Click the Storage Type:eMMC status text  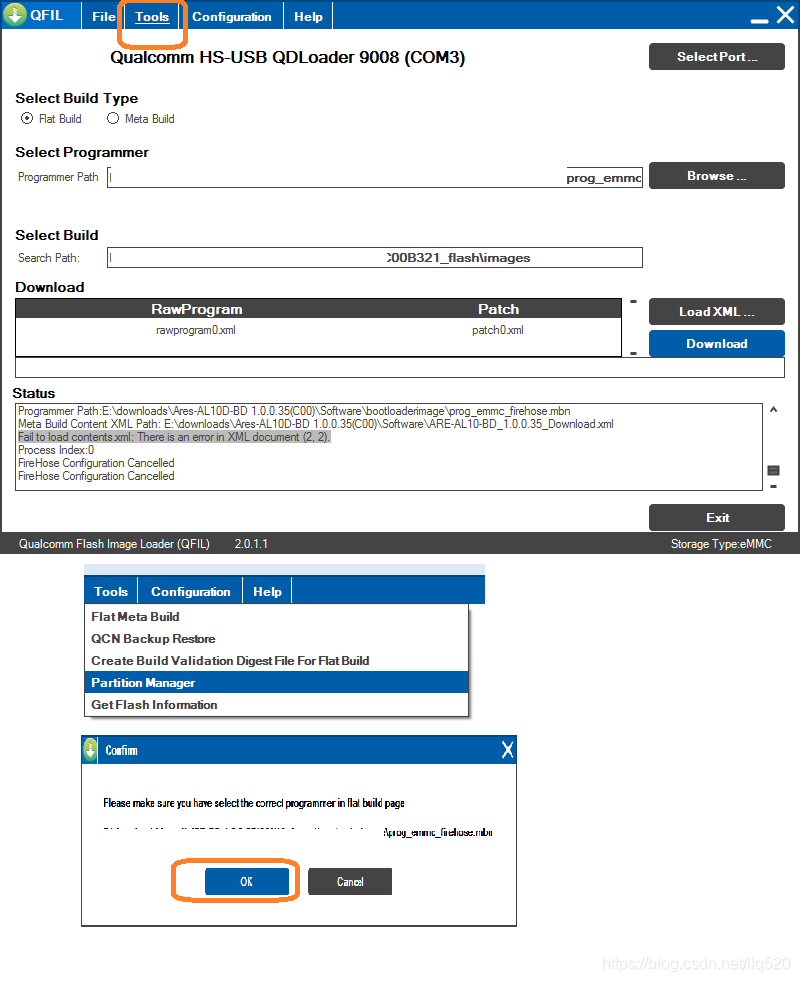721,544
